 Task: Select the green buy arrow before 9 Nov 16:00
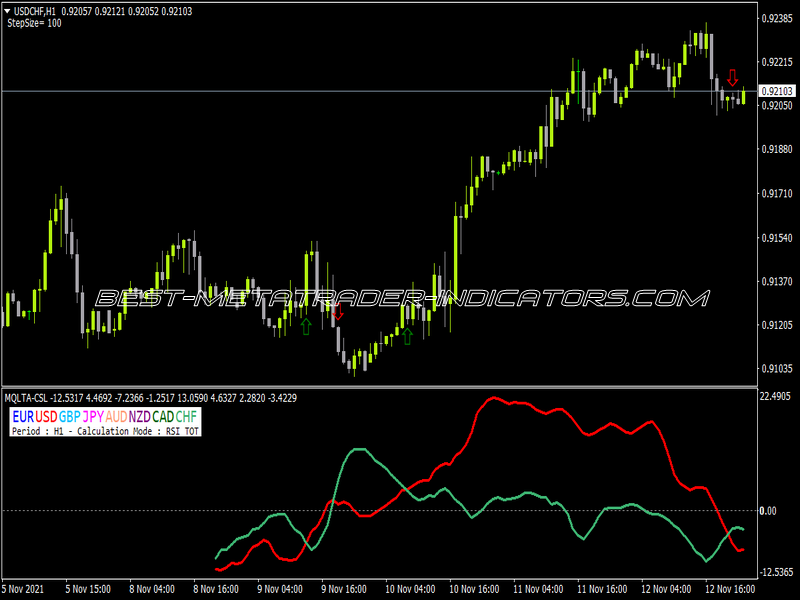(306, 327)
